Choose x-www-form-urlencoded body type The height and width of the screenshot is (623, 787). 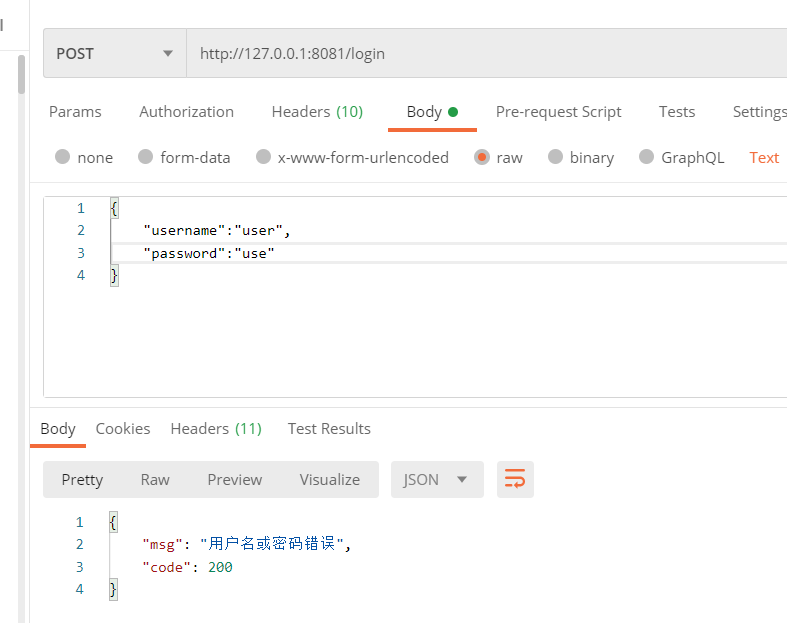coord(264,157)
